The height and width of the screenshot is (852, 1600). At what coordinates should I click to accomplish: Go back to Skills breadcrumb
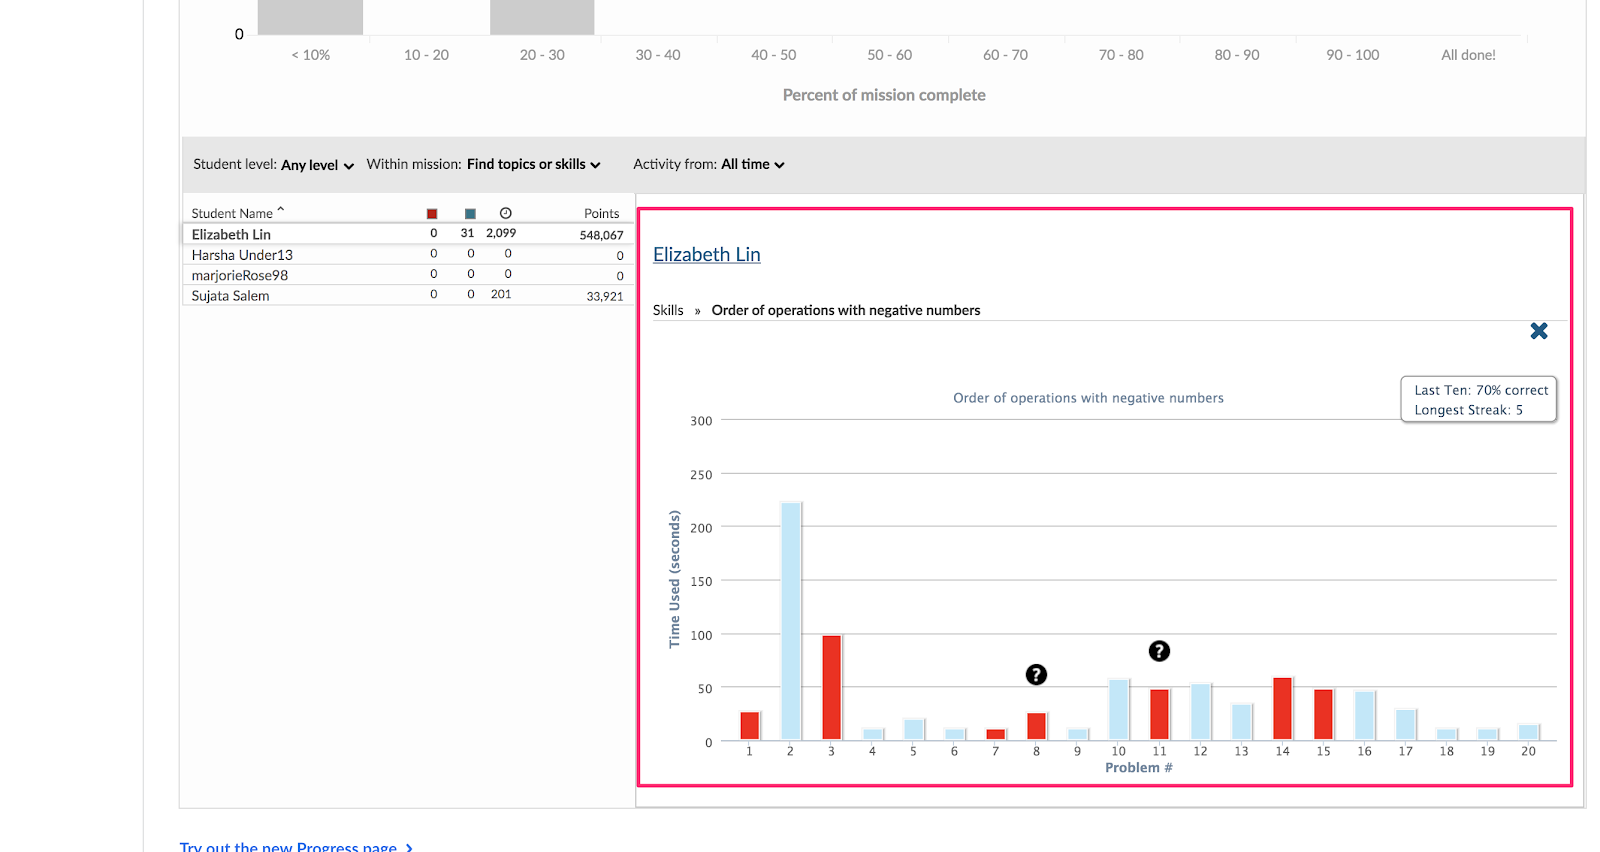pos(668,311)
